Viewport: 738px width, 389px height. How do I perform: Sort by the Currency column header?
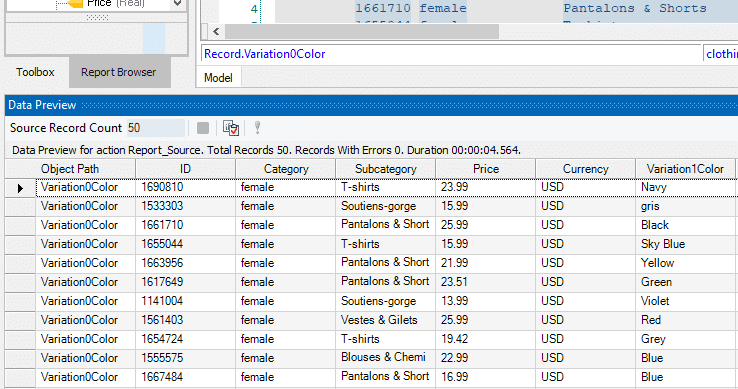(x=586, y=169)
